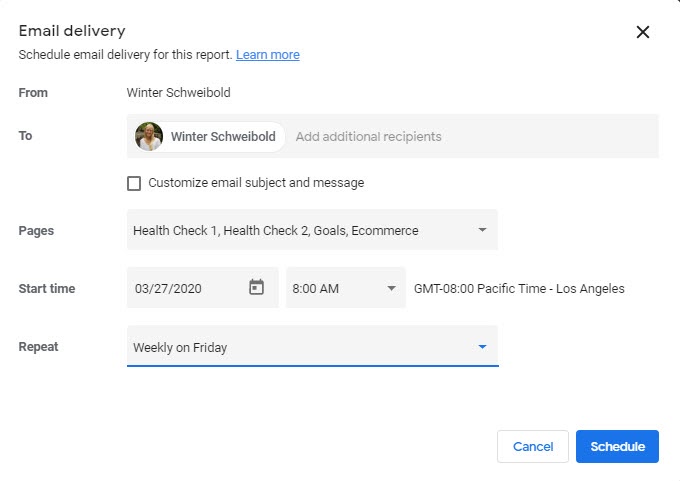Screen dimensions: 680x481
Task: Click the blue Schedule button
Action: coord(617,446)
